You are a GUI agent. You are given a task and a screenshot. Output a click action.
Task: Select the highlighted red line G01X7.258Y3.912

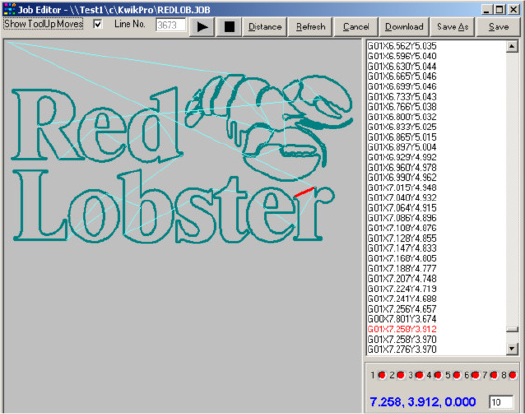click(402, 329)
